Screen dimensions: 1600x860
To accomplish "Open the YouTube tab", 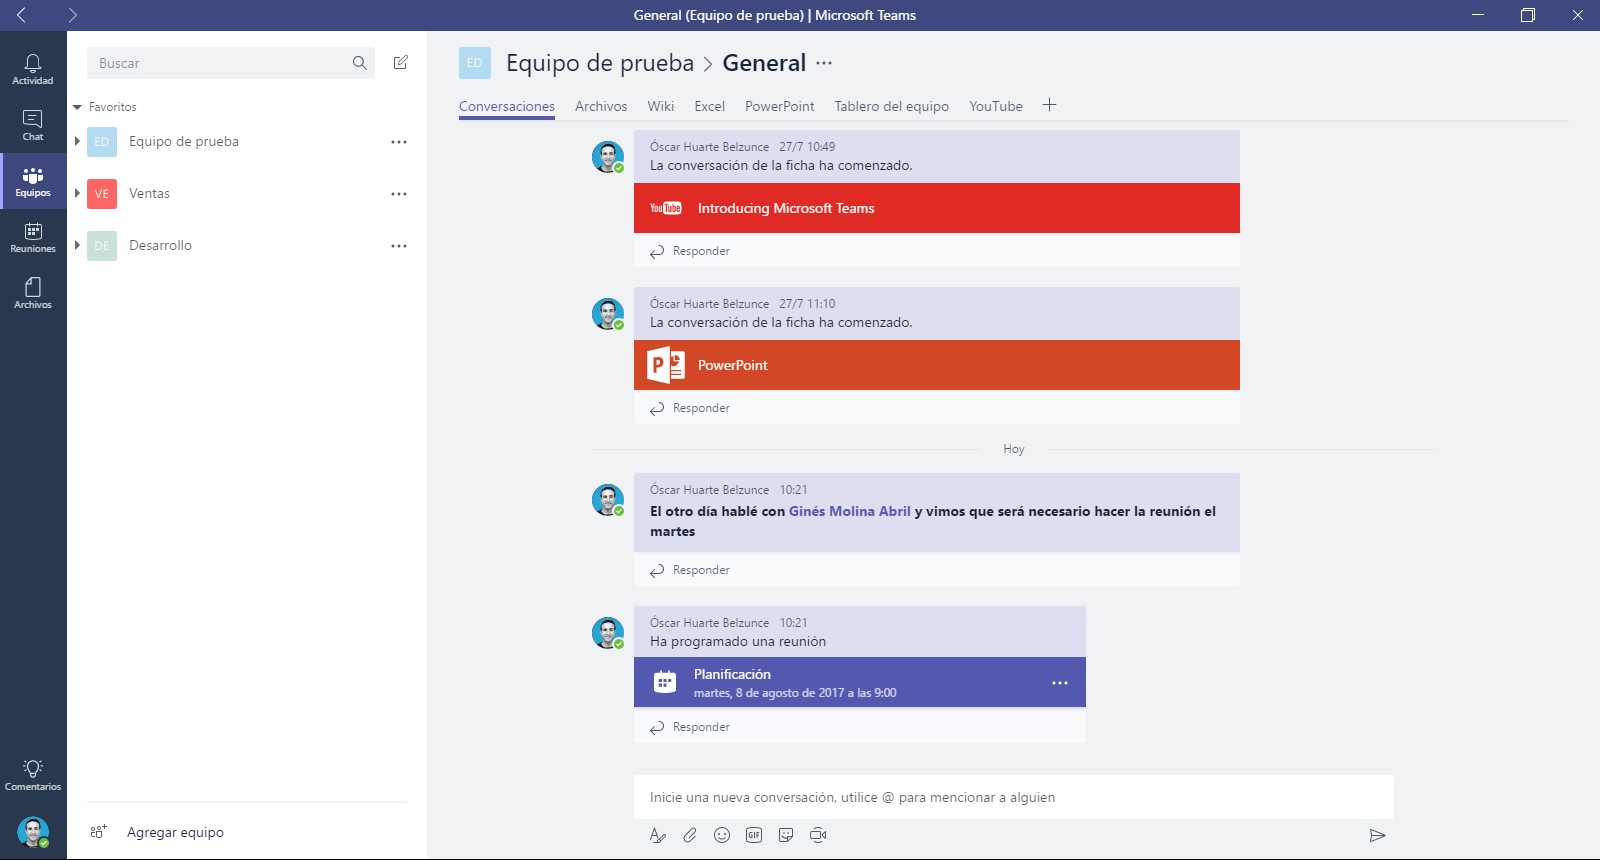I will pos(996,106).
